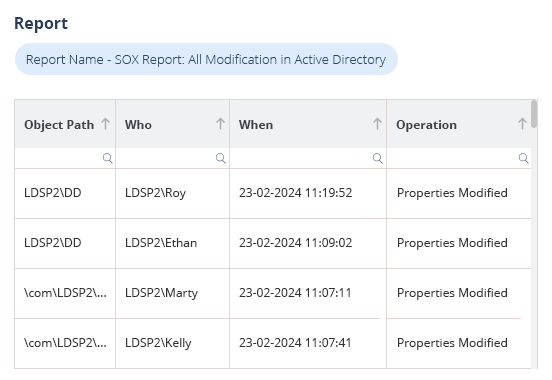The height and width of the screenshot is (380, 552).
Task: Click the Who column header
Action: [172, 124]
